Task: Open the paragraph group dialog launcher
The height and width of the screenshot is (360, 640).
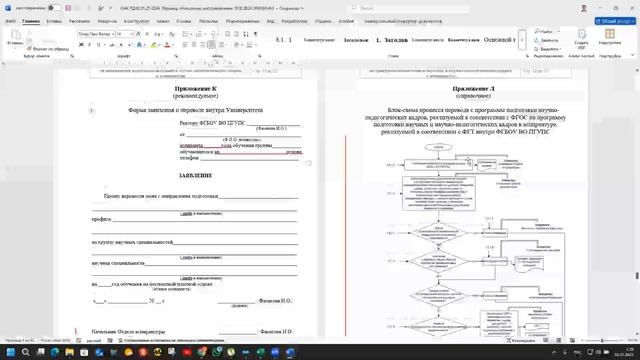Action: pyautogui.click(x=260, y=56)
